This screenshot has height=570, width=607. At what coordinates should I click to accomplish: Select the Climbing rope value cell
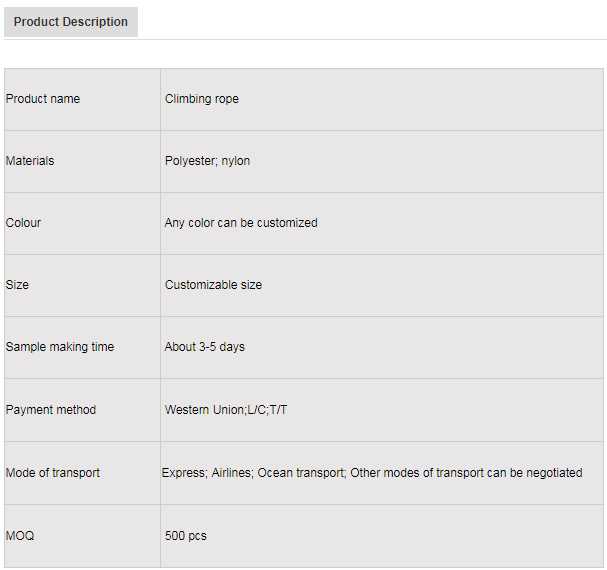coord(202,99)
